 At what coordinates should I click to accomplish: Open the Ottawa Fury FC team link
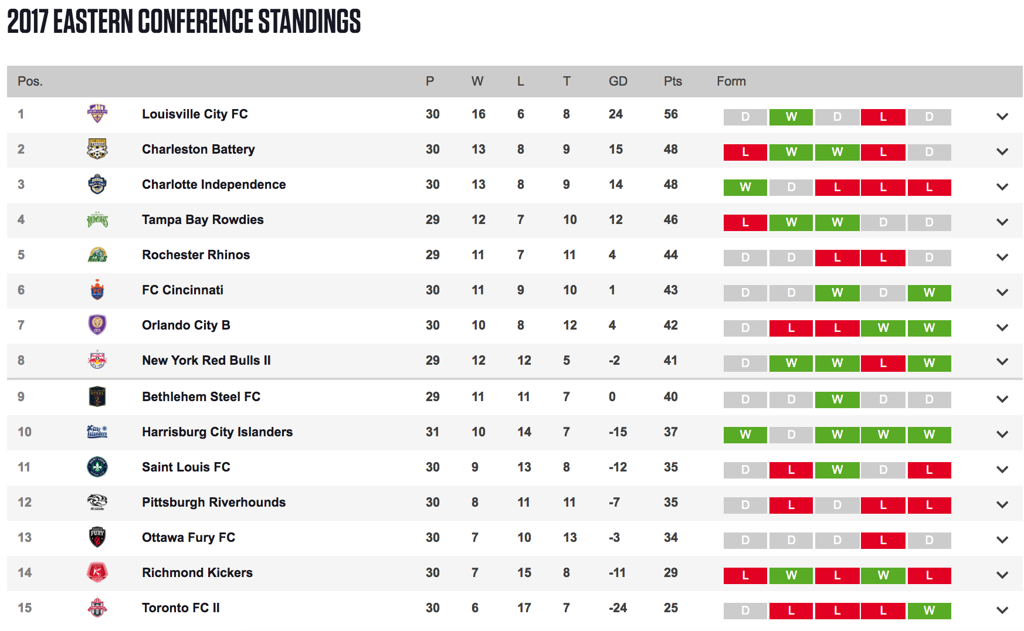click(188, 538)
